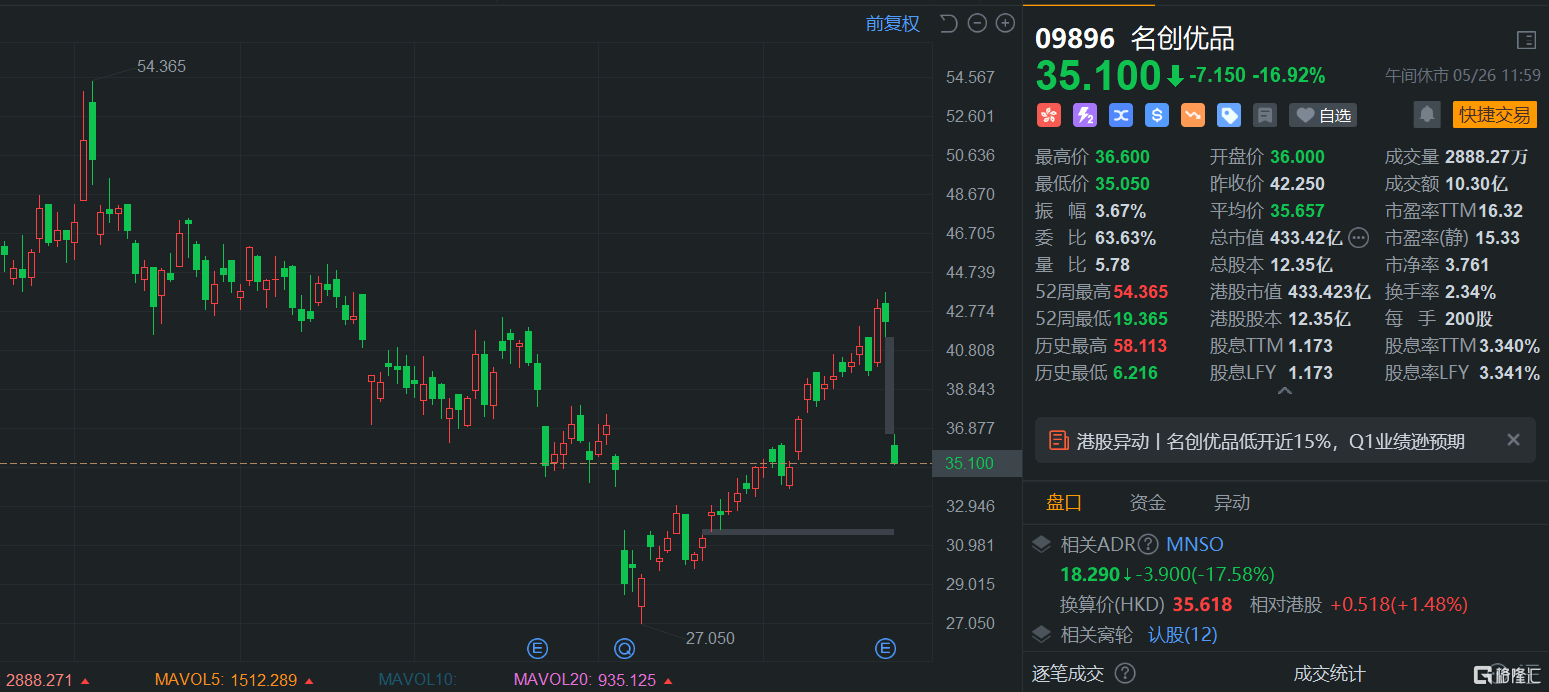1549x692 pixels.
Task: Click the large 35.100 last price
Action: pos(1097,76)
